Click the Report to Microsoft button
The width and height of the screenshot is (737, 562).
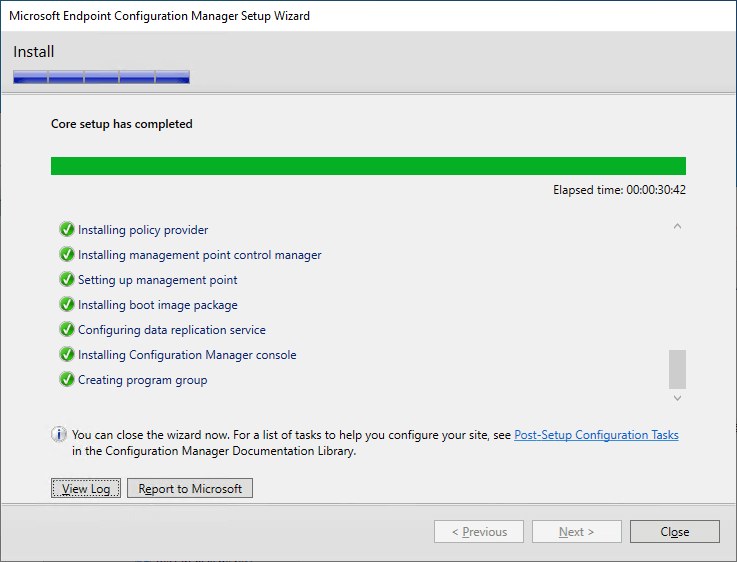[190, 488]
